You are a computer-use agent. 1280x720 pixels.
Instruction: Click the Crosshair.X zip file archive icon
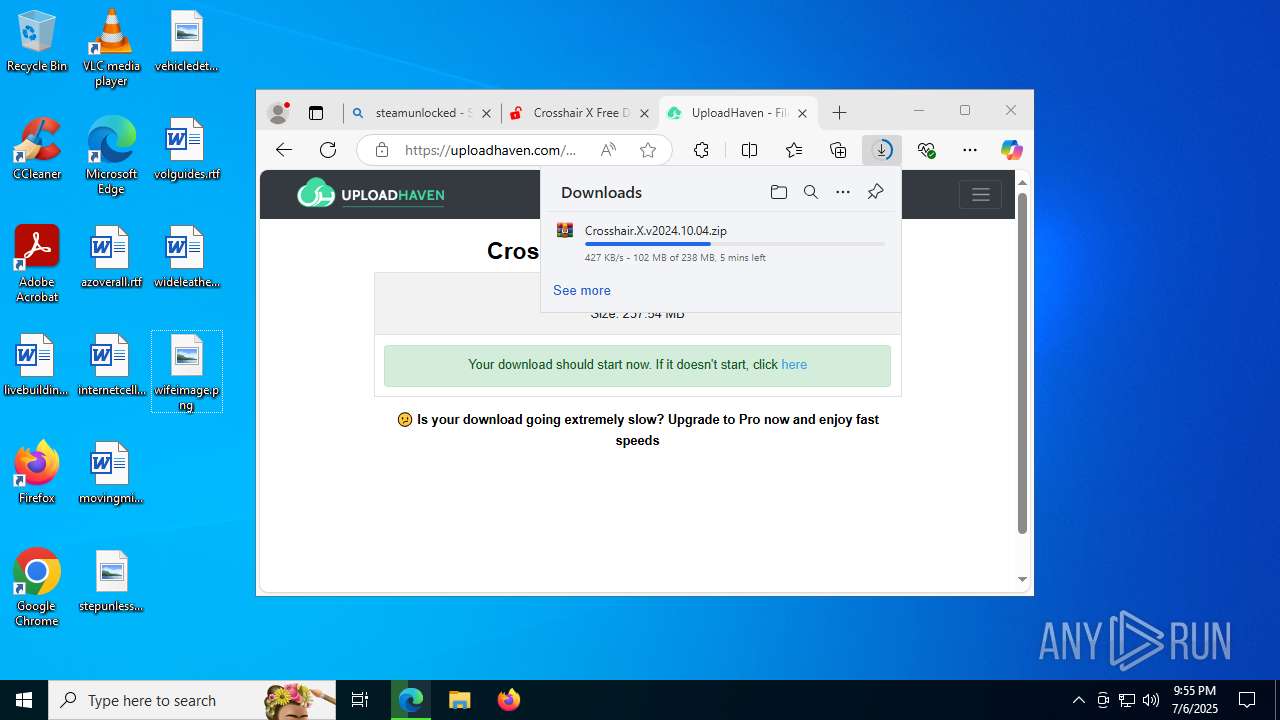(565, 231)
